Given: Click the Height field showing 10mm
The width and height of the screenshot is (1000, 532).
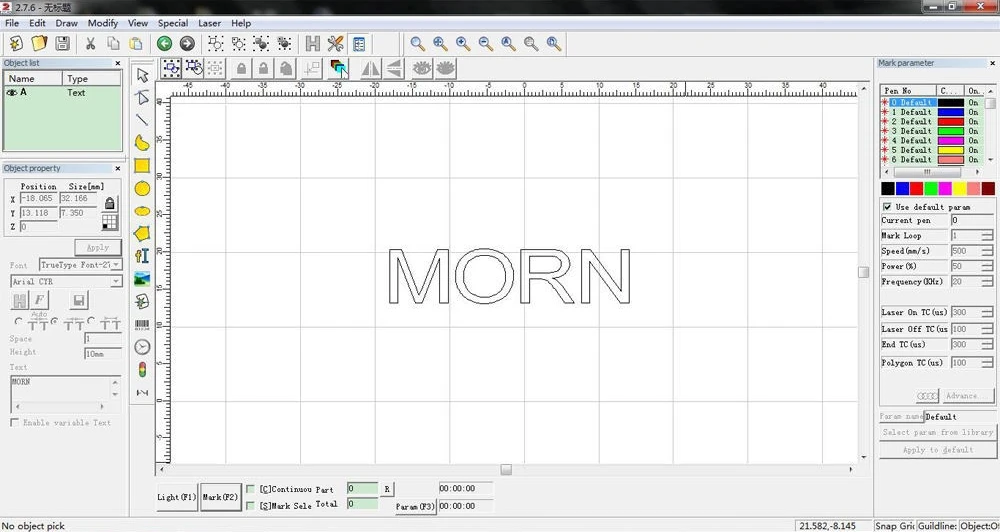Looking at the screenshot, I should click(x=103, y=353).
